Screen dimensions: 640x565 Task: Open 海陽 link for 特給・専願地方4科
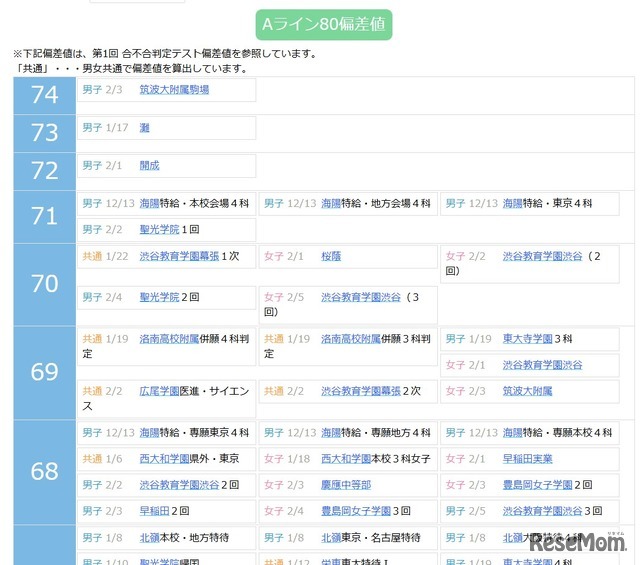[331, 432]
